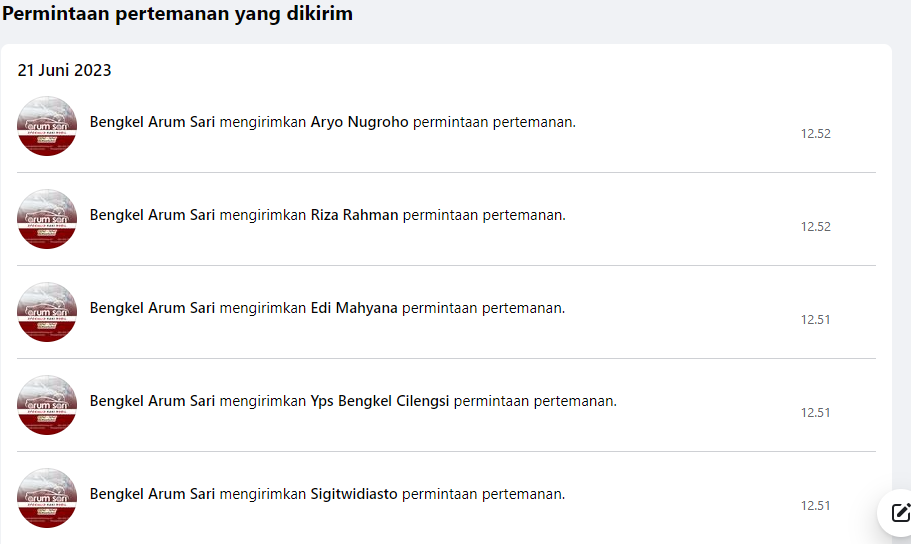Click Bengkel Arum Sari name in Yps Bengkel row
Image resolution: width=911 pixels, height=544 pixels.
[x=152, y=401]
